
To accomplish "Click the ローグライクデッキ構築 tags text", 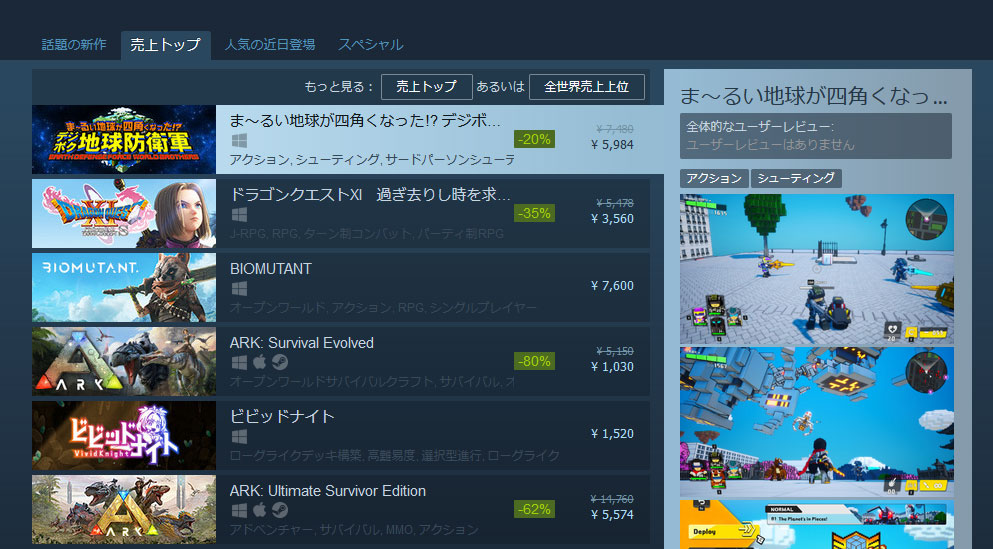I will pyautogui.click(x=395, y=456).
